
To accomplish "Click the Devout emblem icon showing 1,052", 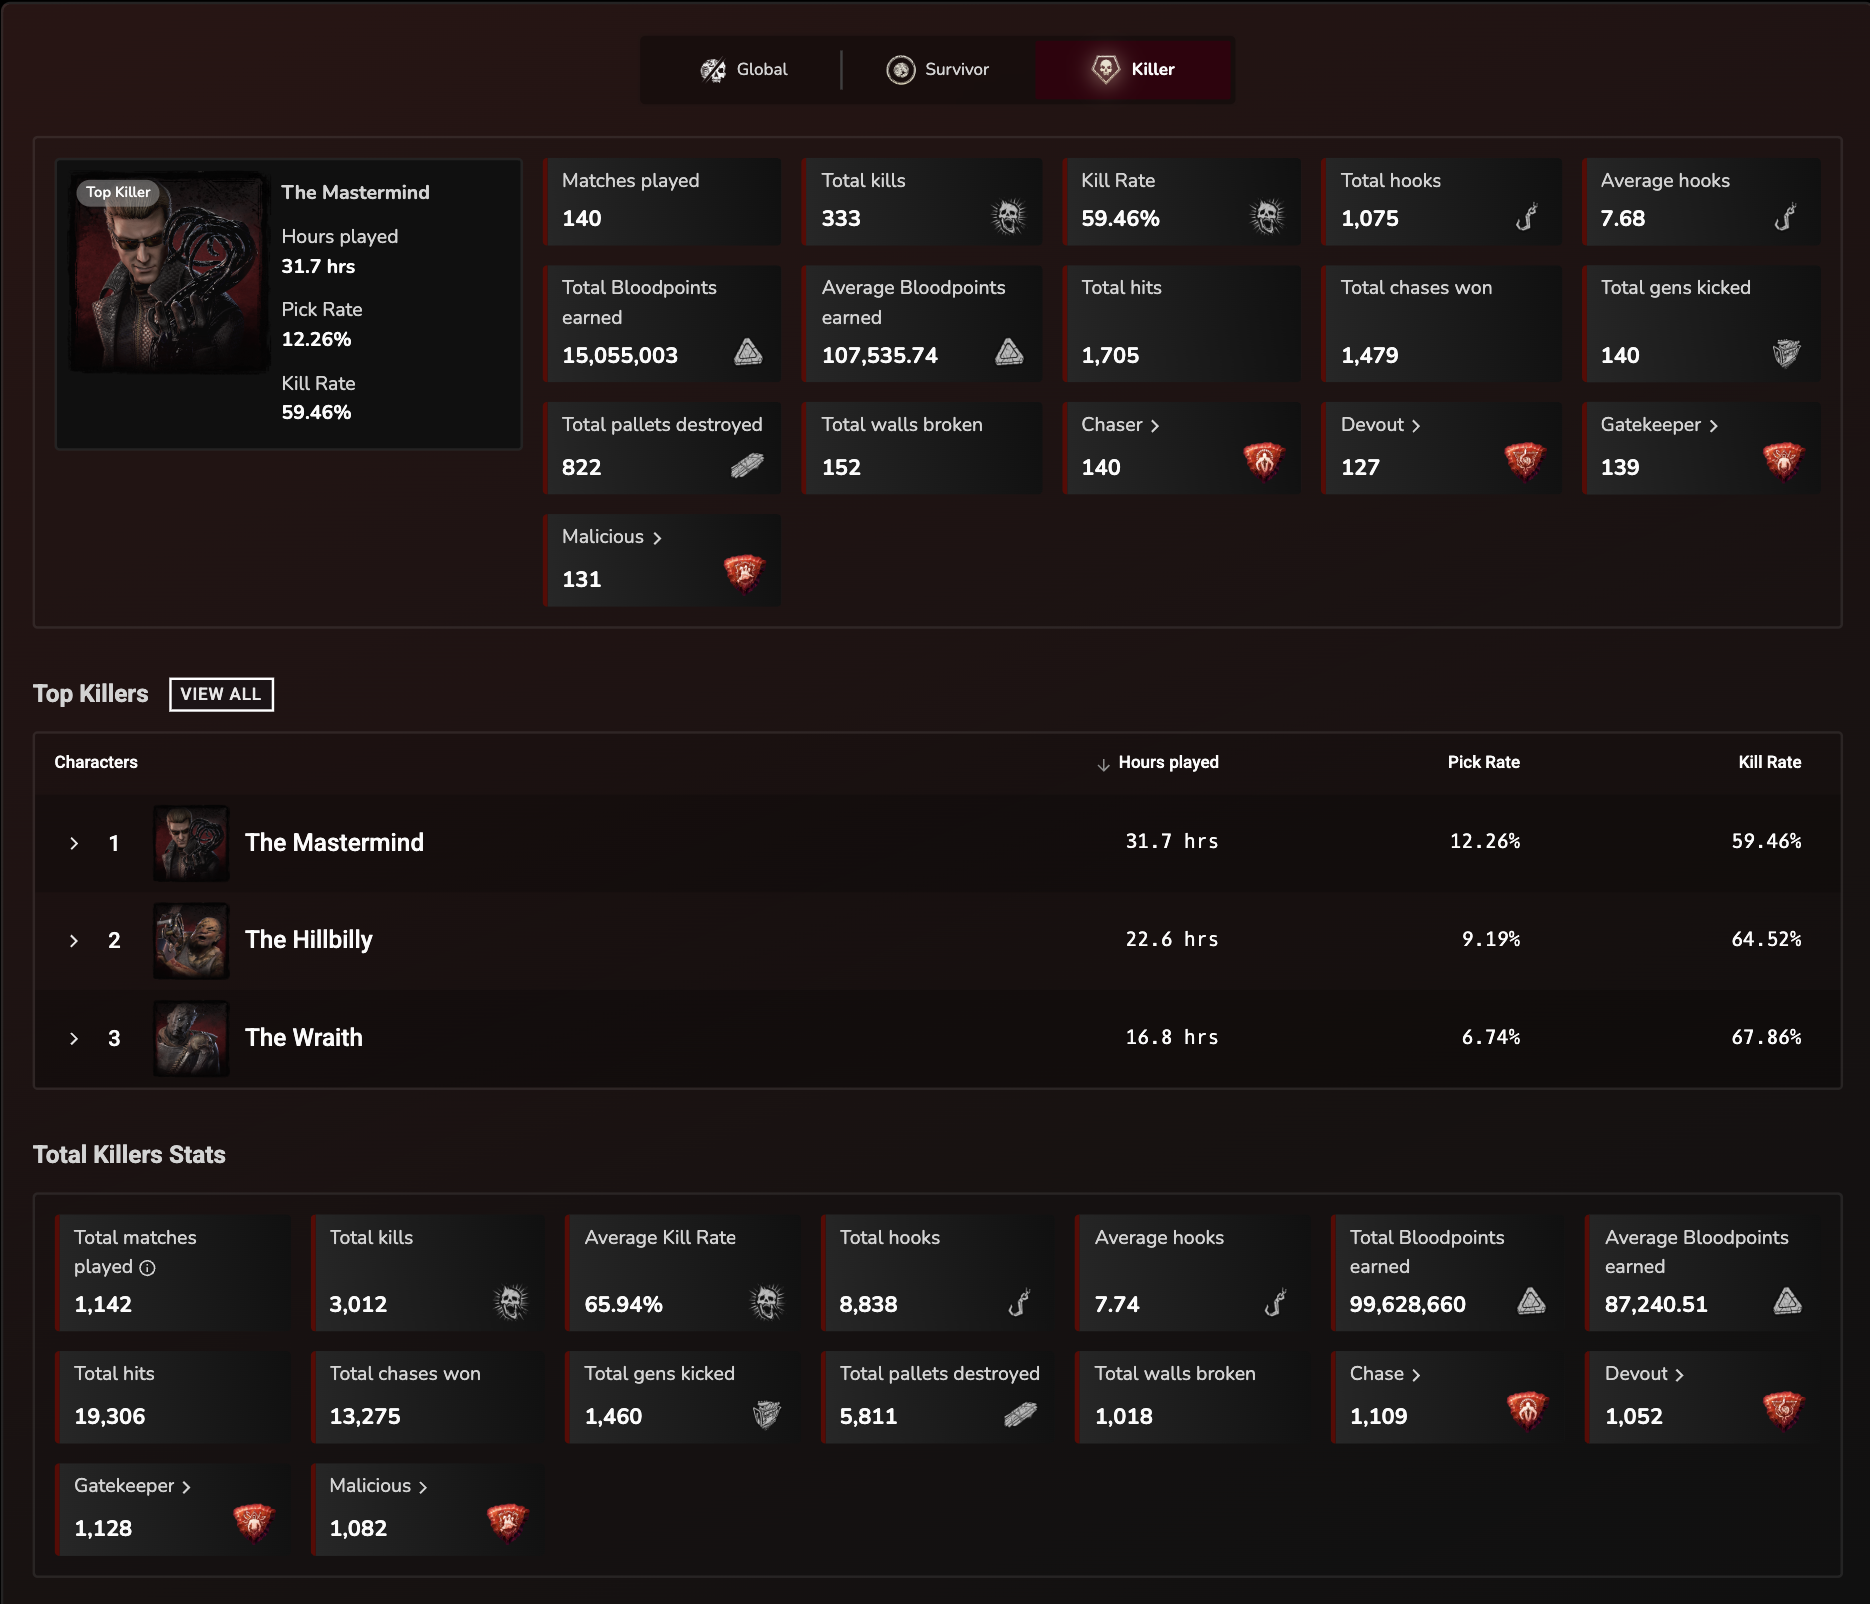I will point(1783,1410).
